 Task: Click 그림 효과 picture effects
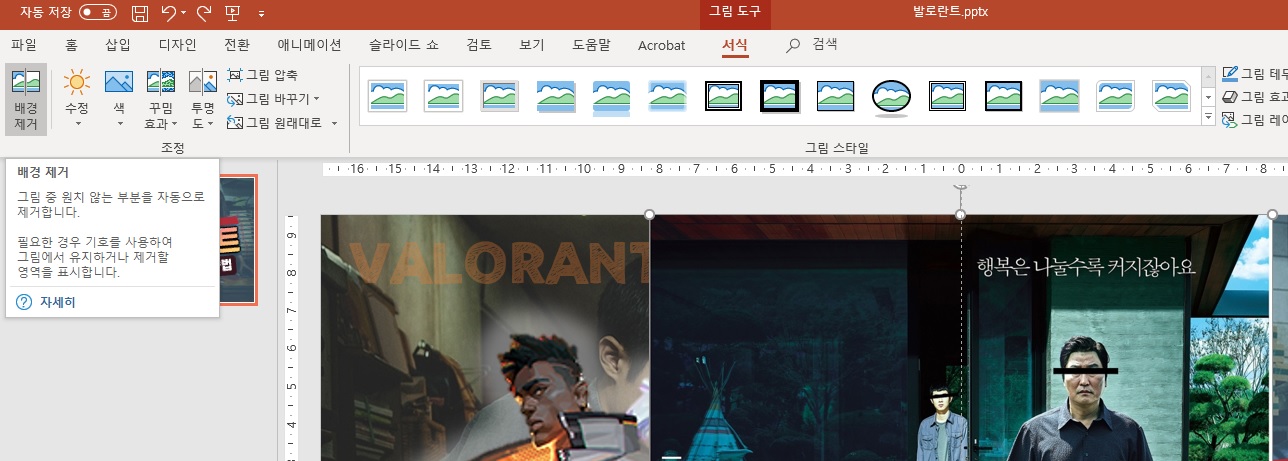[x=1255, y=97]
